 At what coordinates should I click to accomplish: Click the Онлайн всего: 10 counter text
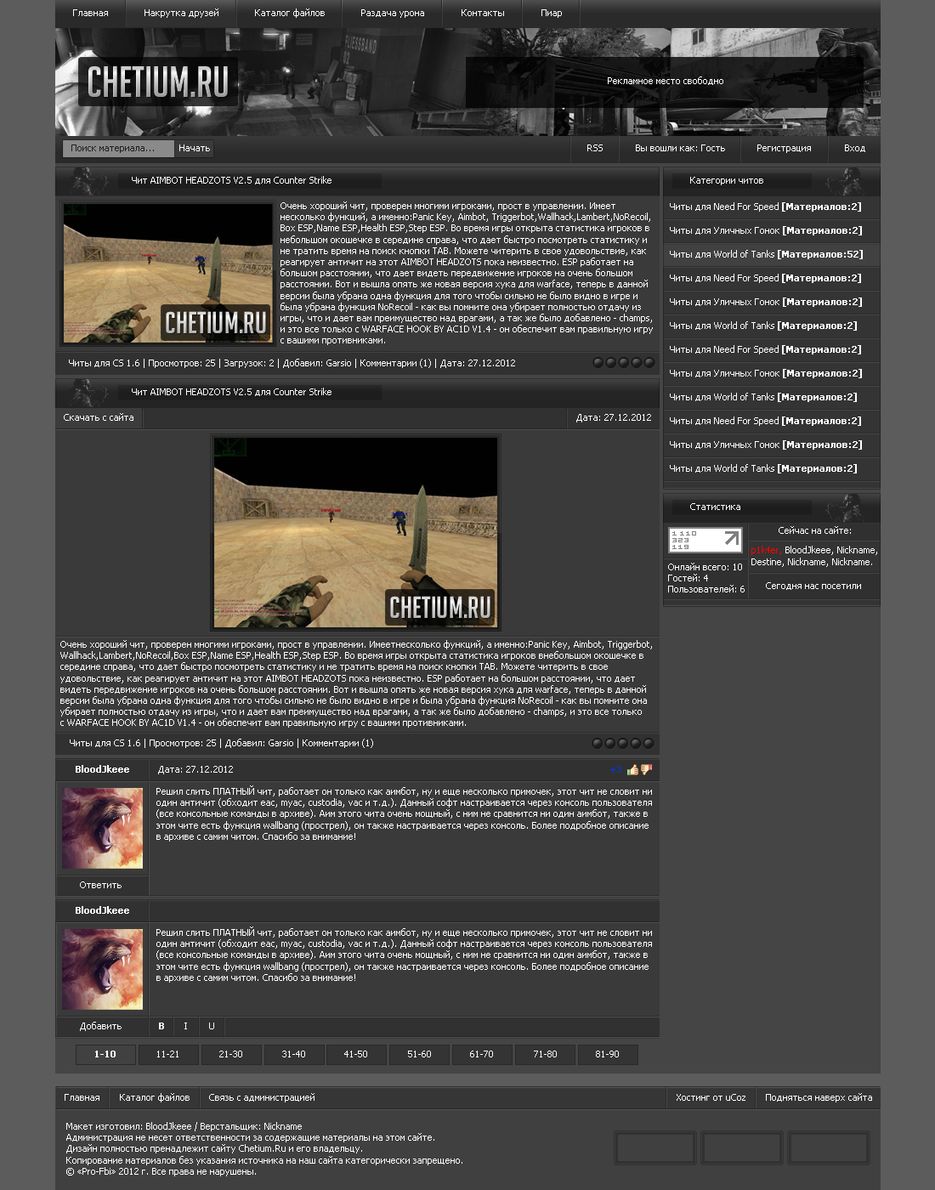pos(705,567)
